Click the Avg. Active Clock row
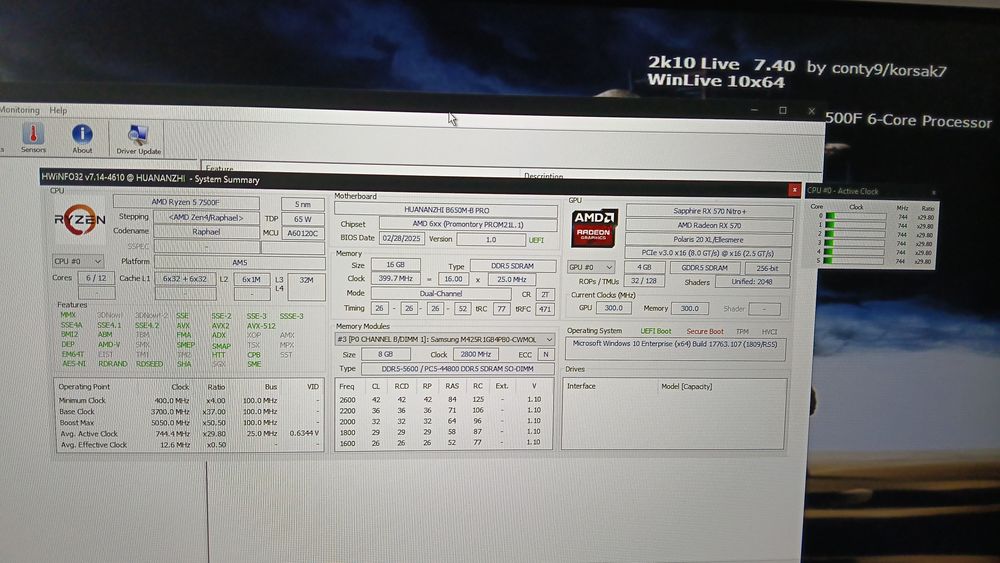Image resolution: width=1000 pixels, height=563 pixels. (189, 433)
